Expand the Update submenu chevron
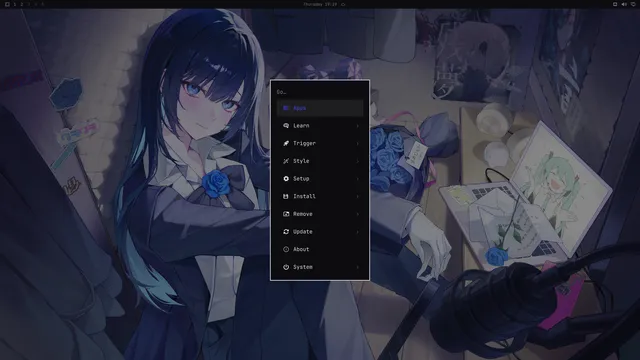 (358, 232)
